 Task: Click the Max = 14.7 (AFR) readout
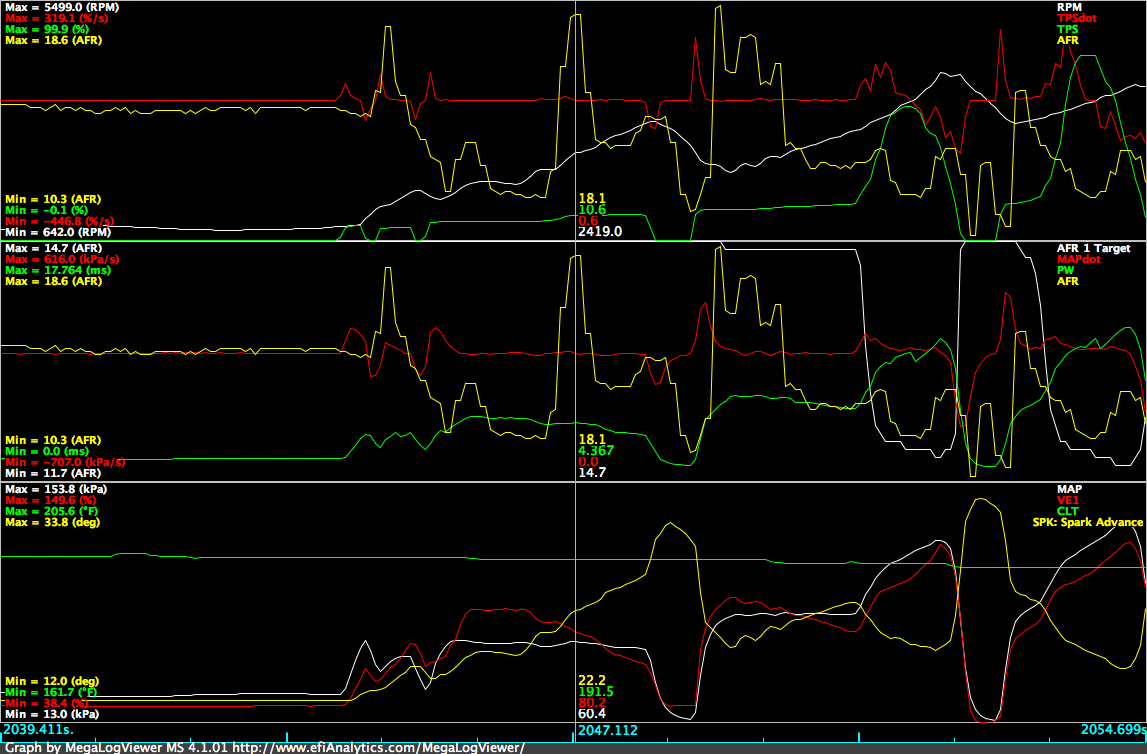[53, 249]
